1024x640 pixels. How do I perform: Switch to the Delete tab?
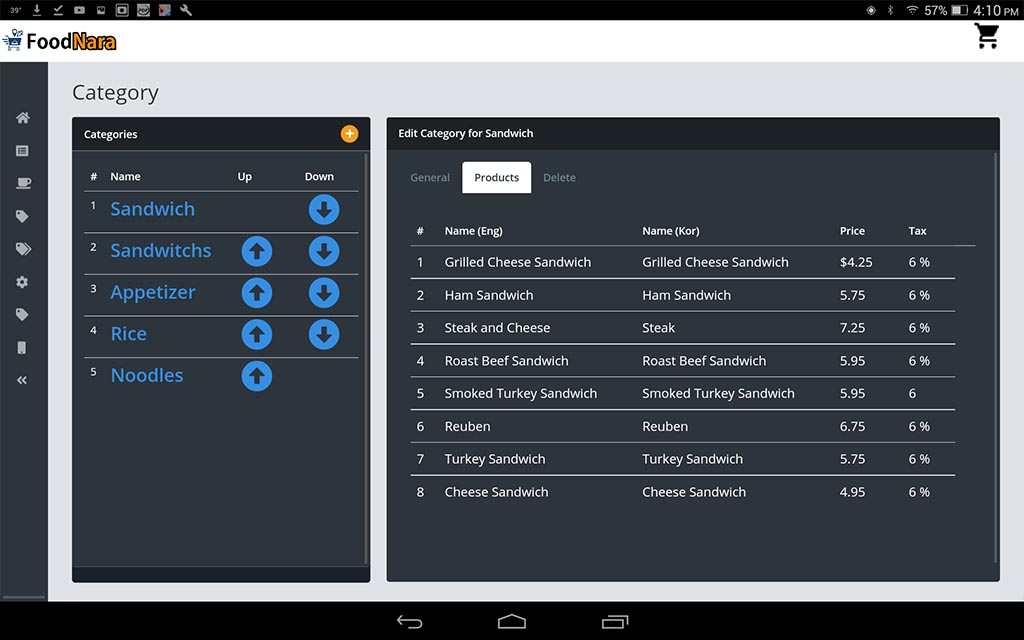click(x=559, y=178)
